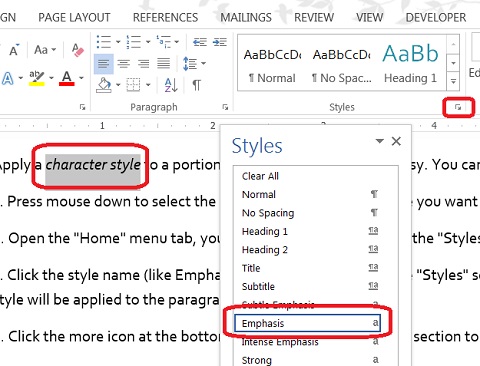Click the Borders icon

(x=133, y=85)
